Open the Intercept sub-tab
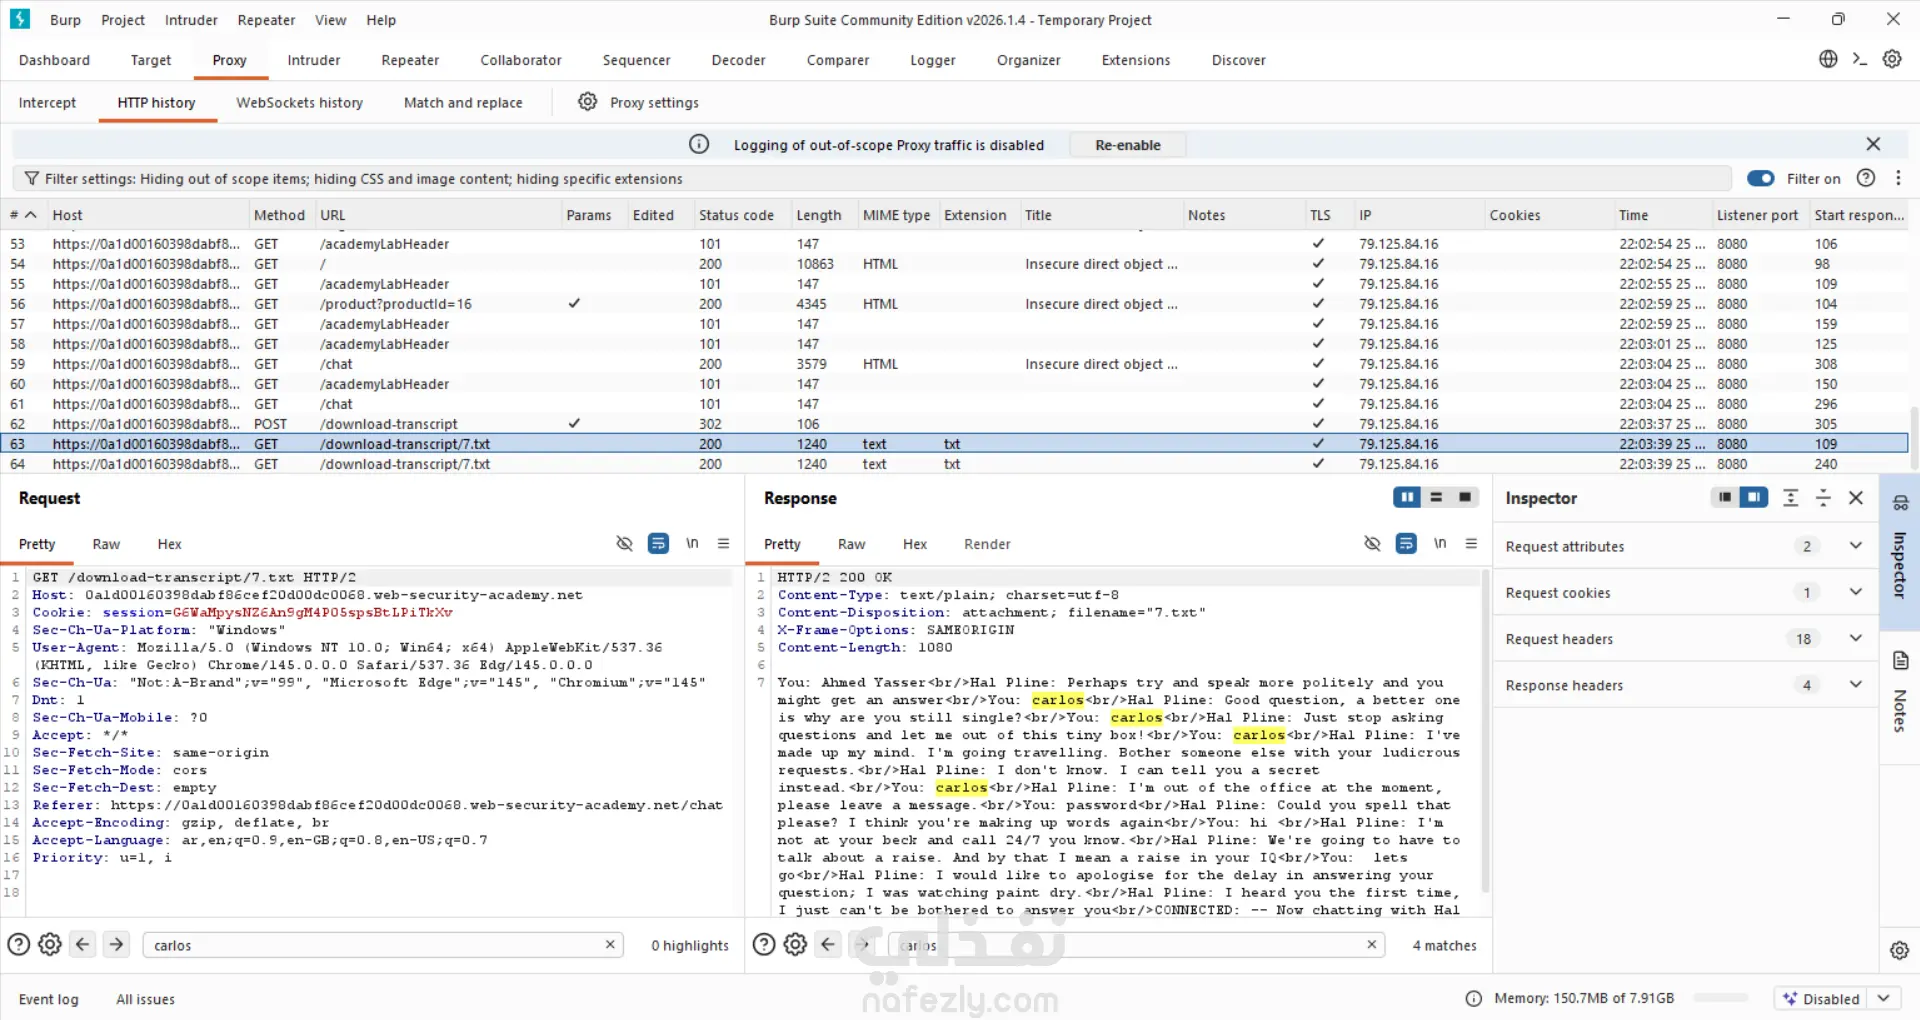 pos(47,102)
